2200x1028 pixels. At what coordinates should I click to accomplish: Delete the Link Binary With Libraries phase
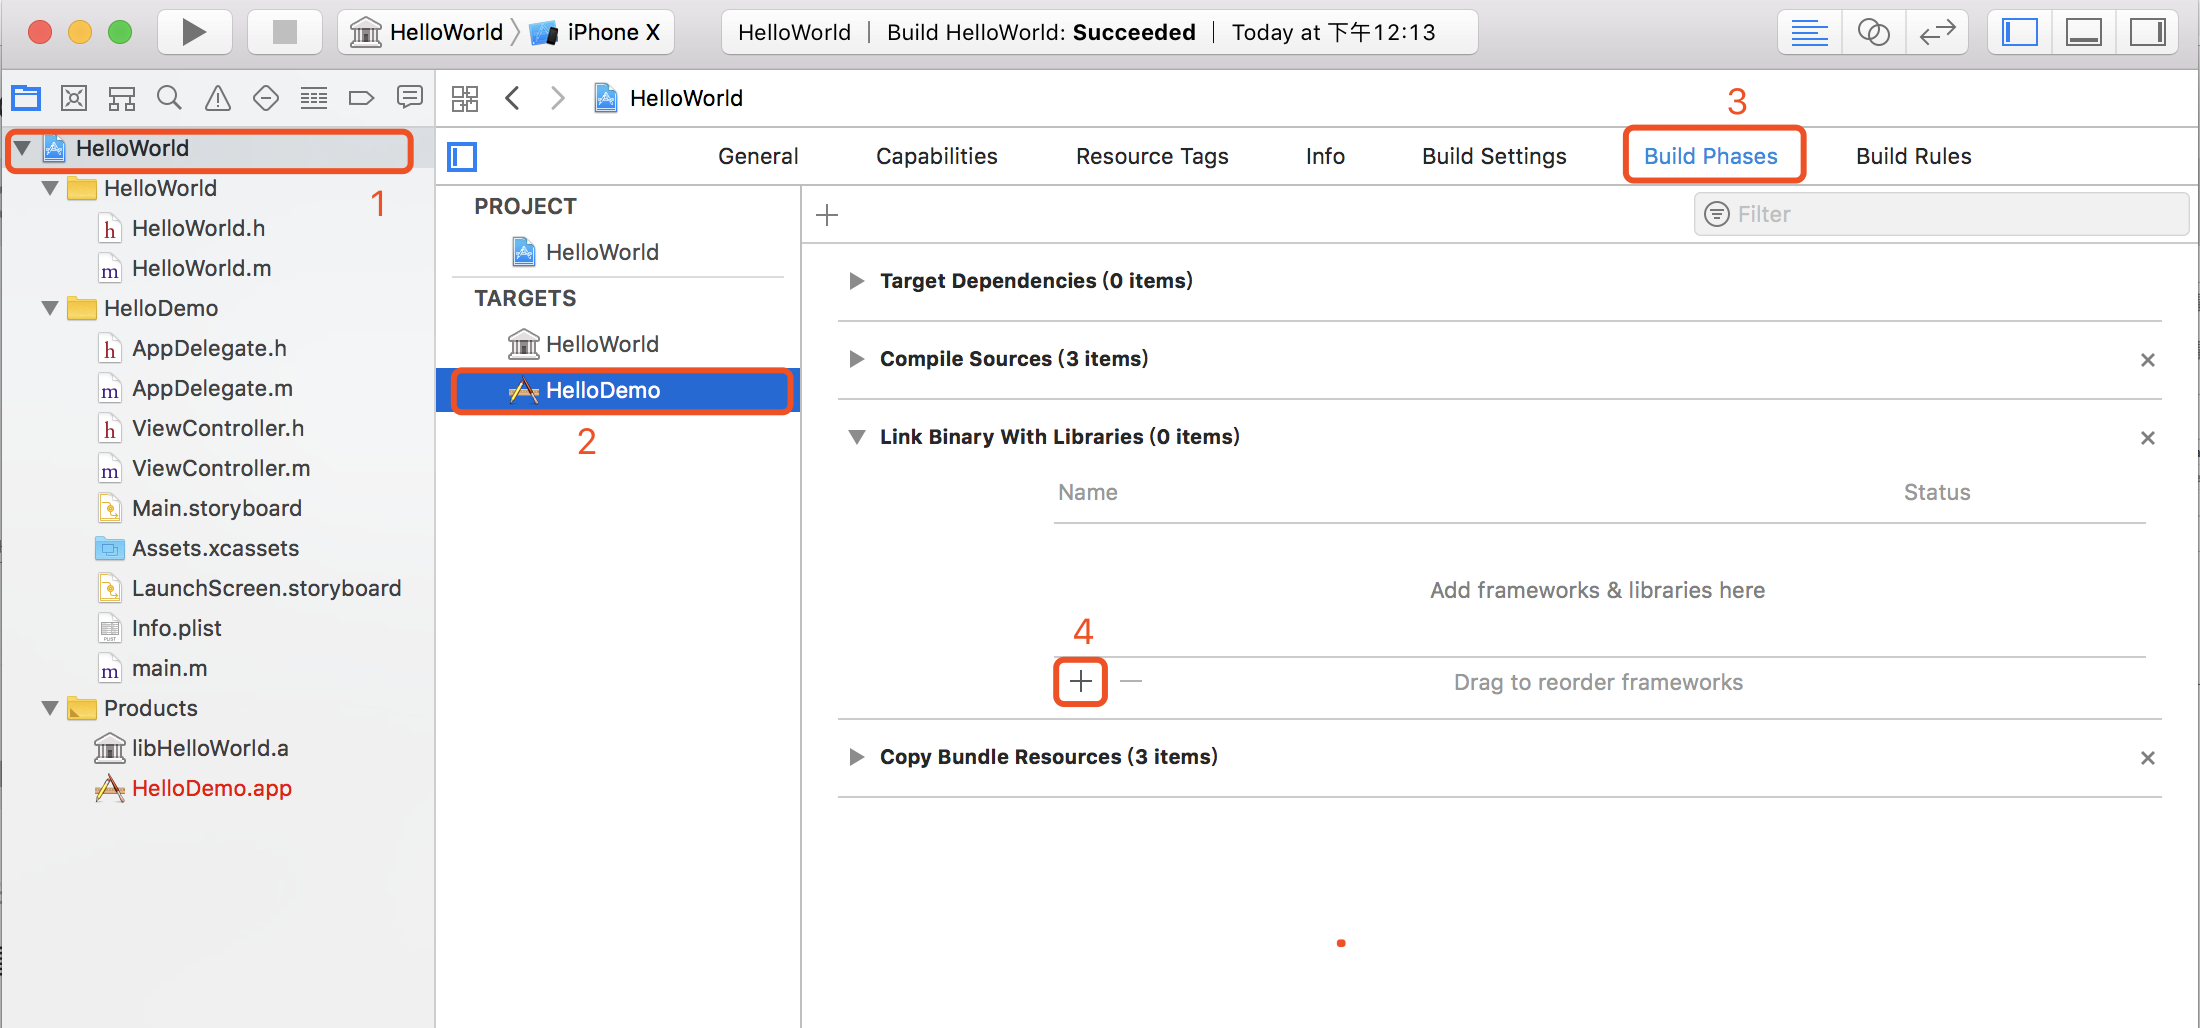click(x=2147, y=438)
